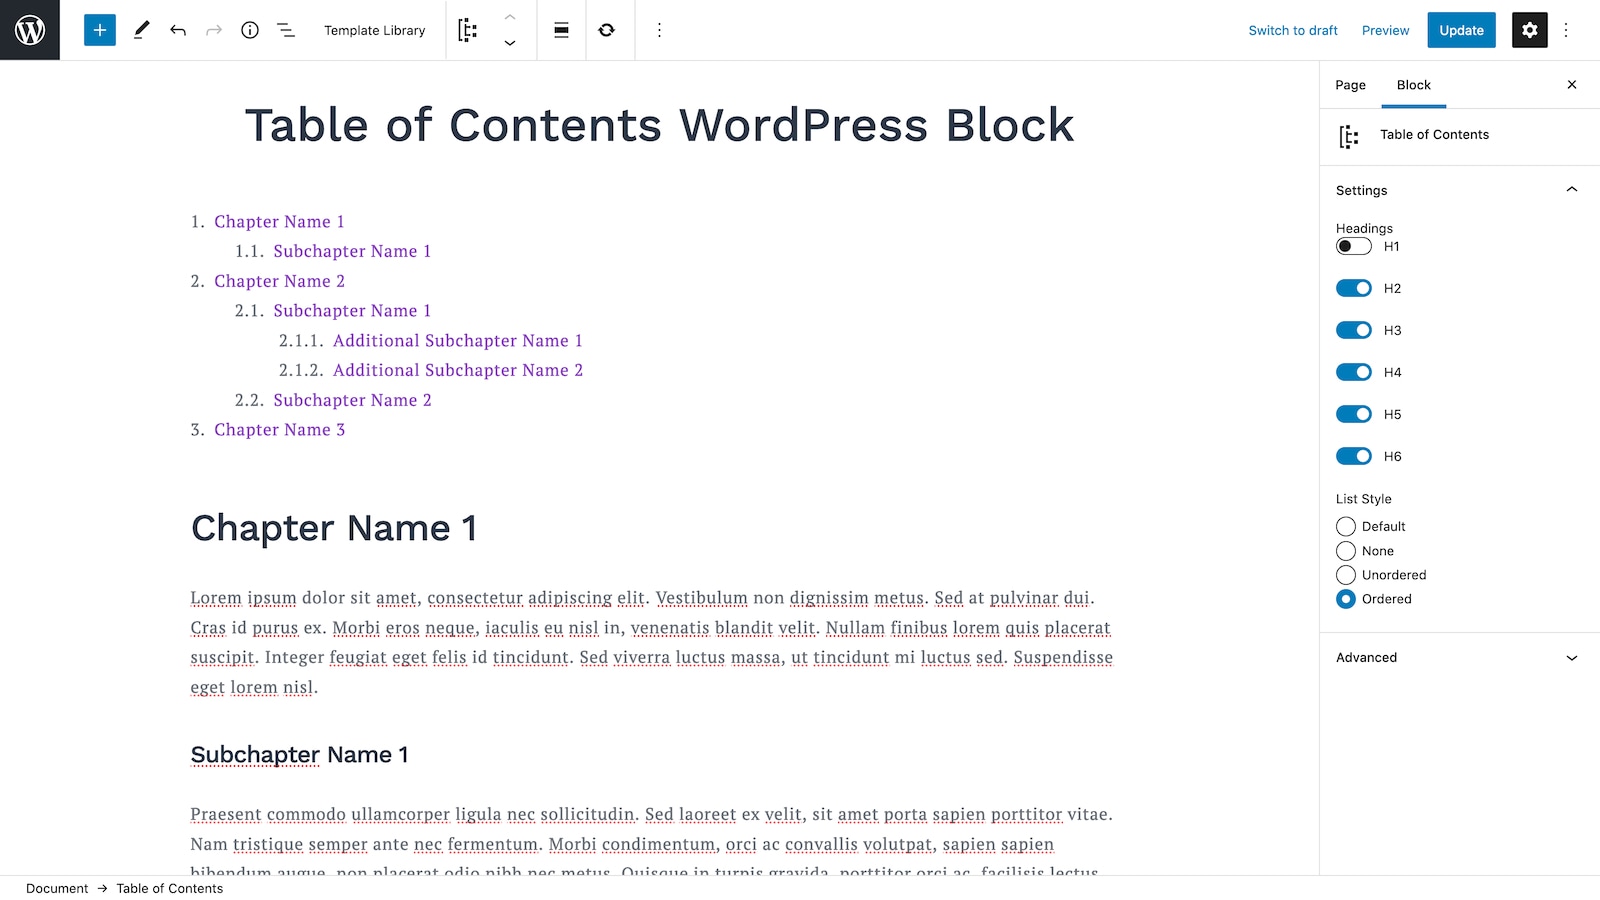Undo the last change
The height and width of the screenshot is (900, 1600).
click(178, 30)
